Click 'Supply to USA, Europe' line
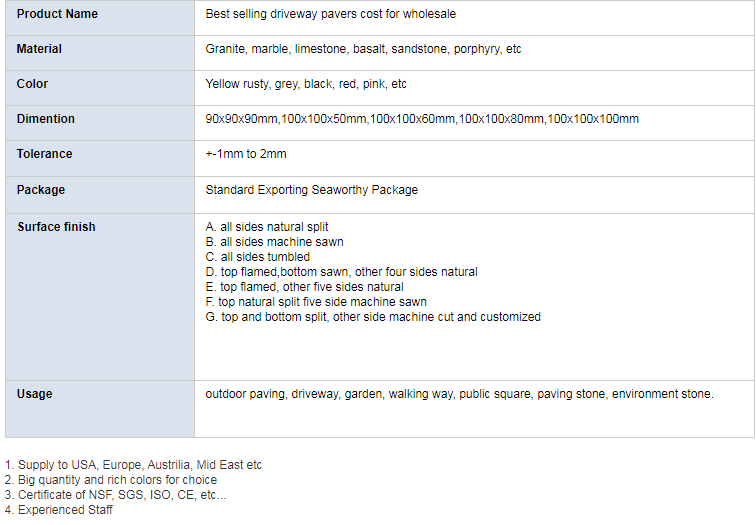The height and width of the screenshot is (525, 756). click(x=133, y=465)
